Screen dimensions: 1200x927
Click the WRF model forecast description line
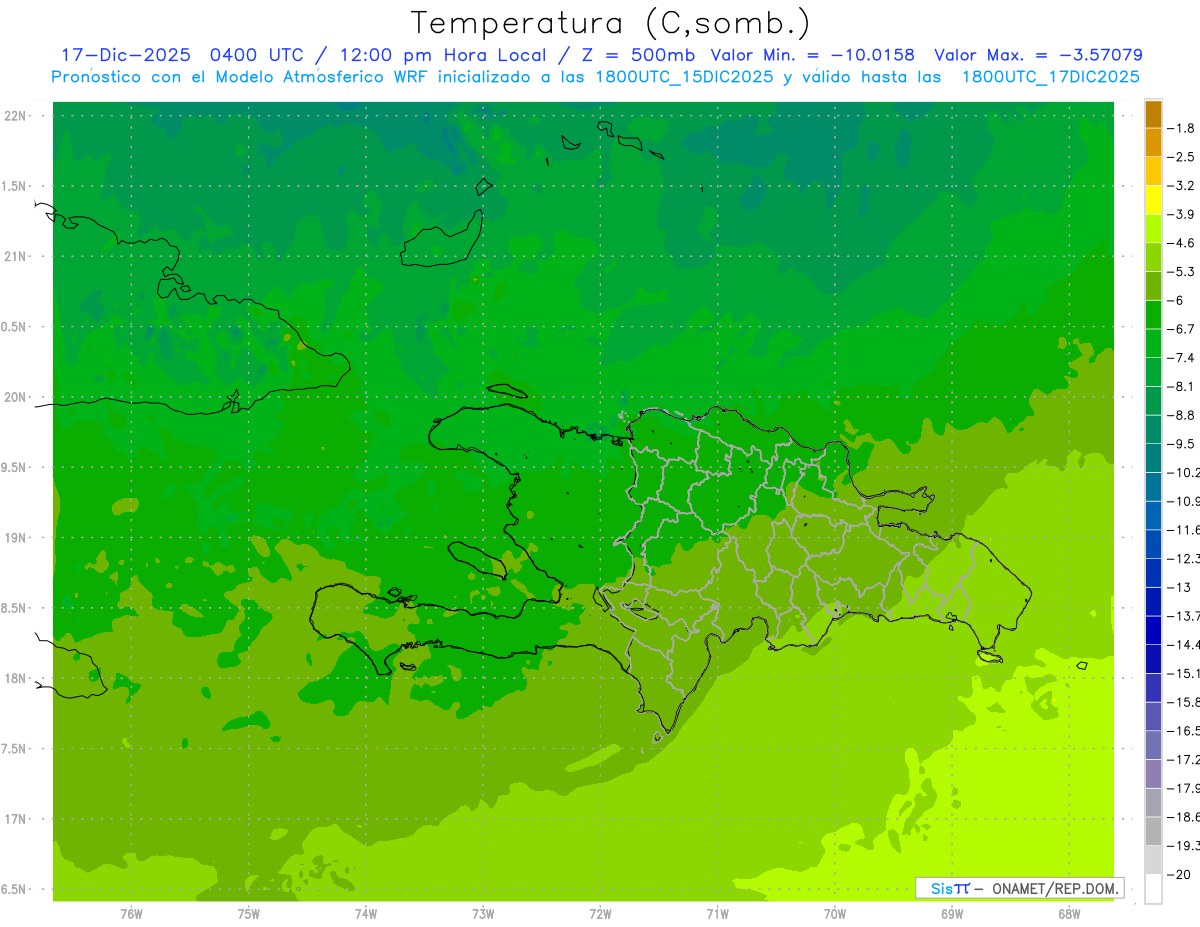596,77
